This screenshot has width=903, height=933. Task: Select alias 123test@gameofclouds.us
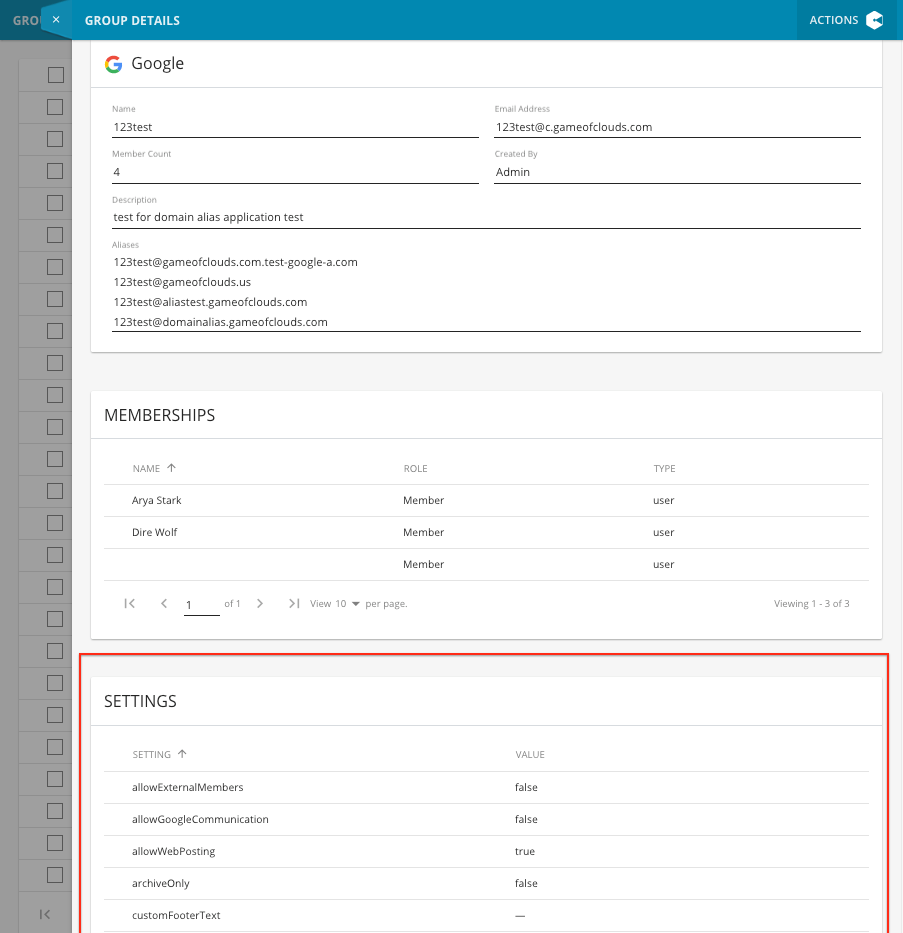182,282
